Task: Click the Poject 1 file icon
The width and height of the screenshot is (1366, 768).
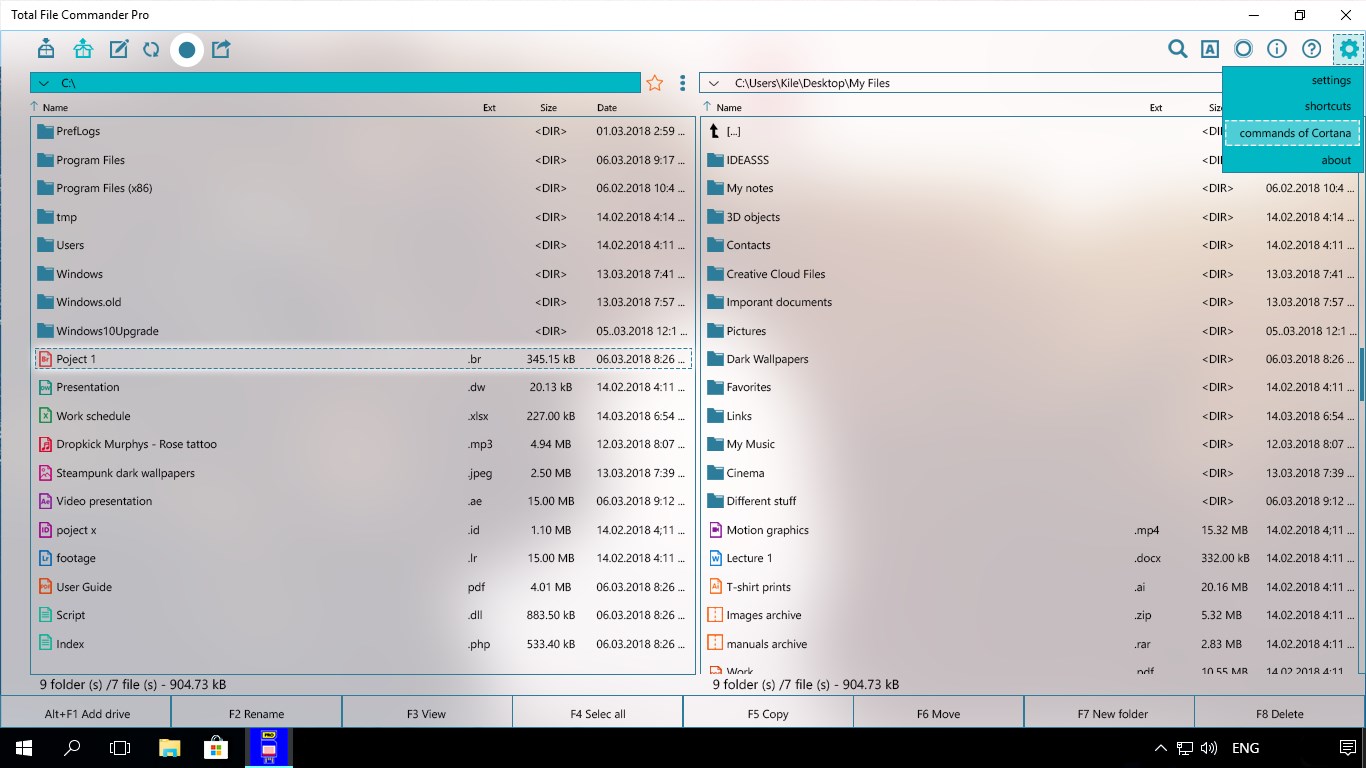Action: point(45,359)
